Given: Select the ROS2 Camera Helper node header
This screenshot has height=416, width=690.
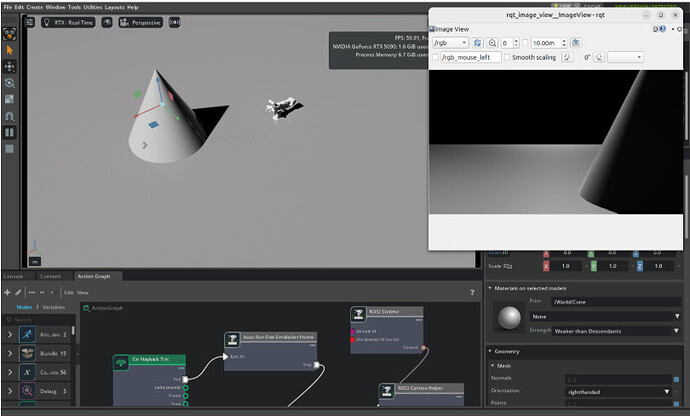Looking at the screenshot, I should [421, 388].
